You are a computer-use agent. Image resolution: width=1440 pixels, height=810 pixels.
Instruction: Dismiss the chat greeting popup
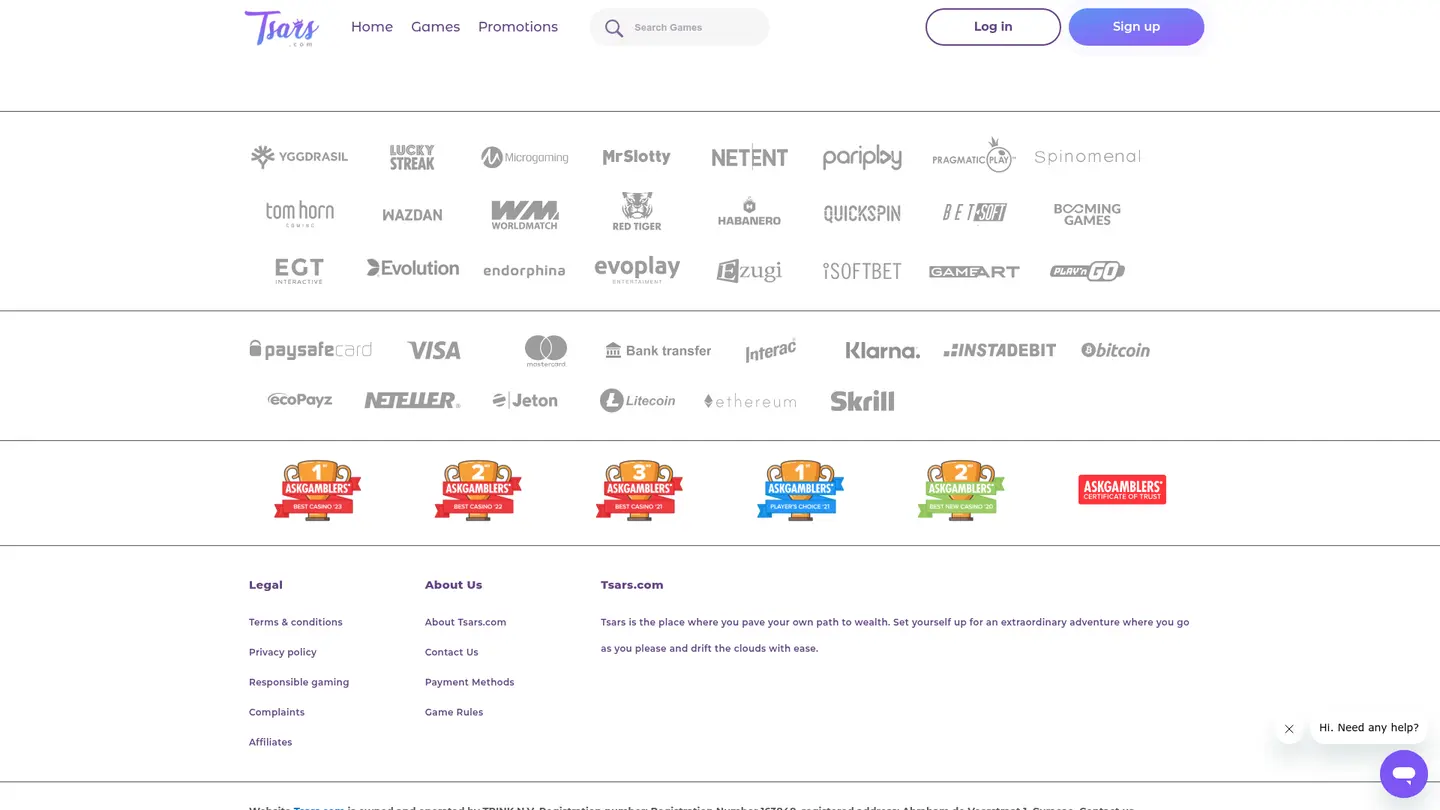(x=1289, y=729)
